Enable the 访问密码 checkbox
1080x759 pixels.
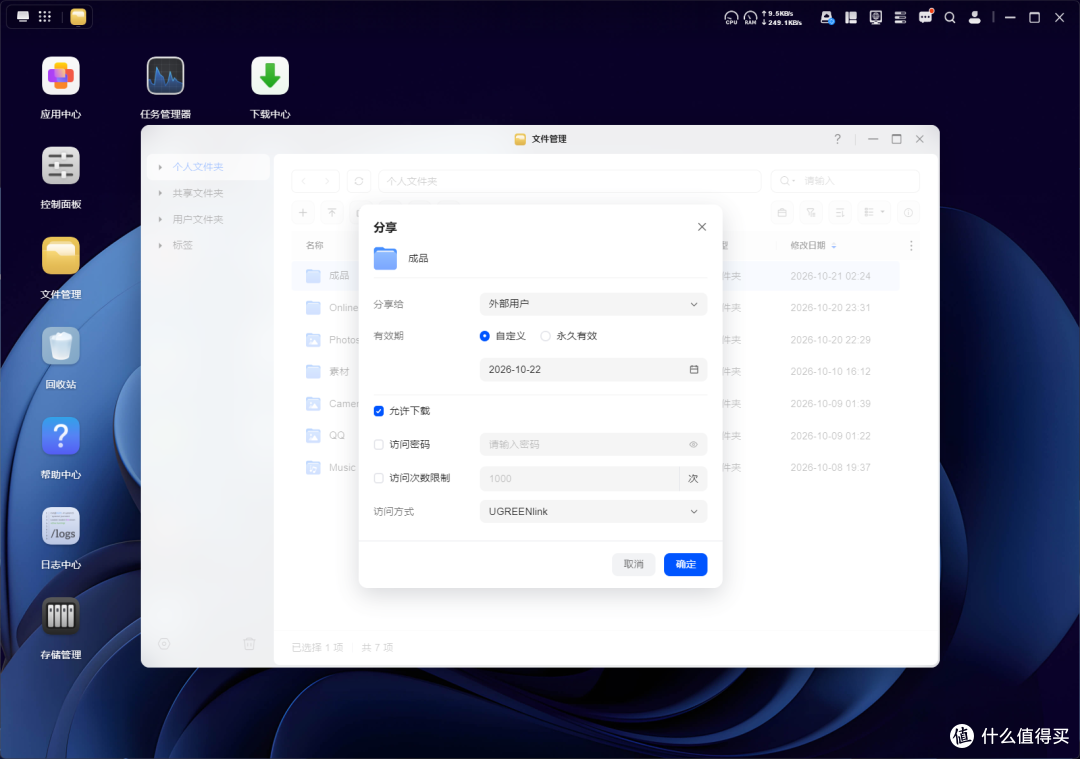pyautogui.click(x=379, y=445)
